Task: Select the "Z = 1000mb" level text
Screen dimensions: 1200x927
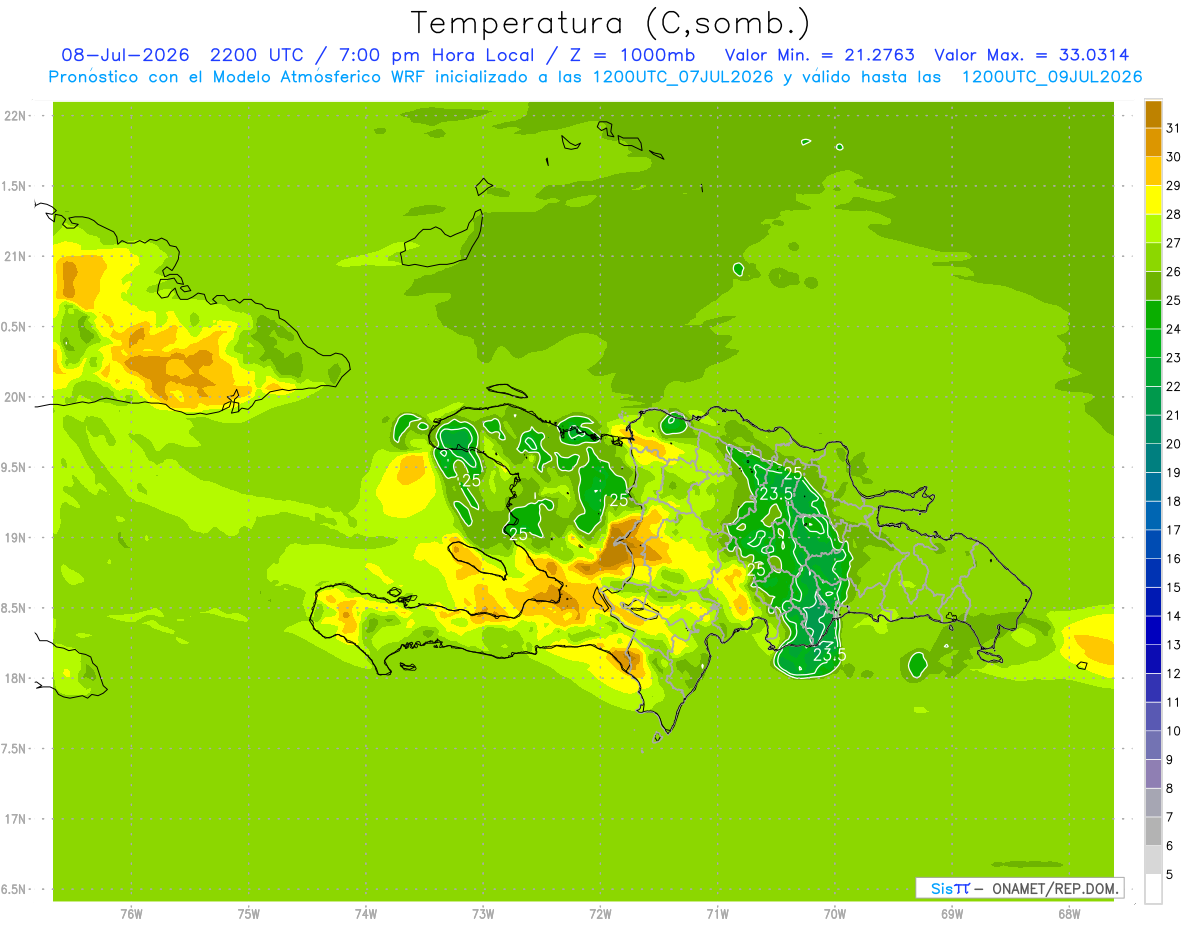Action: (632, 55)
